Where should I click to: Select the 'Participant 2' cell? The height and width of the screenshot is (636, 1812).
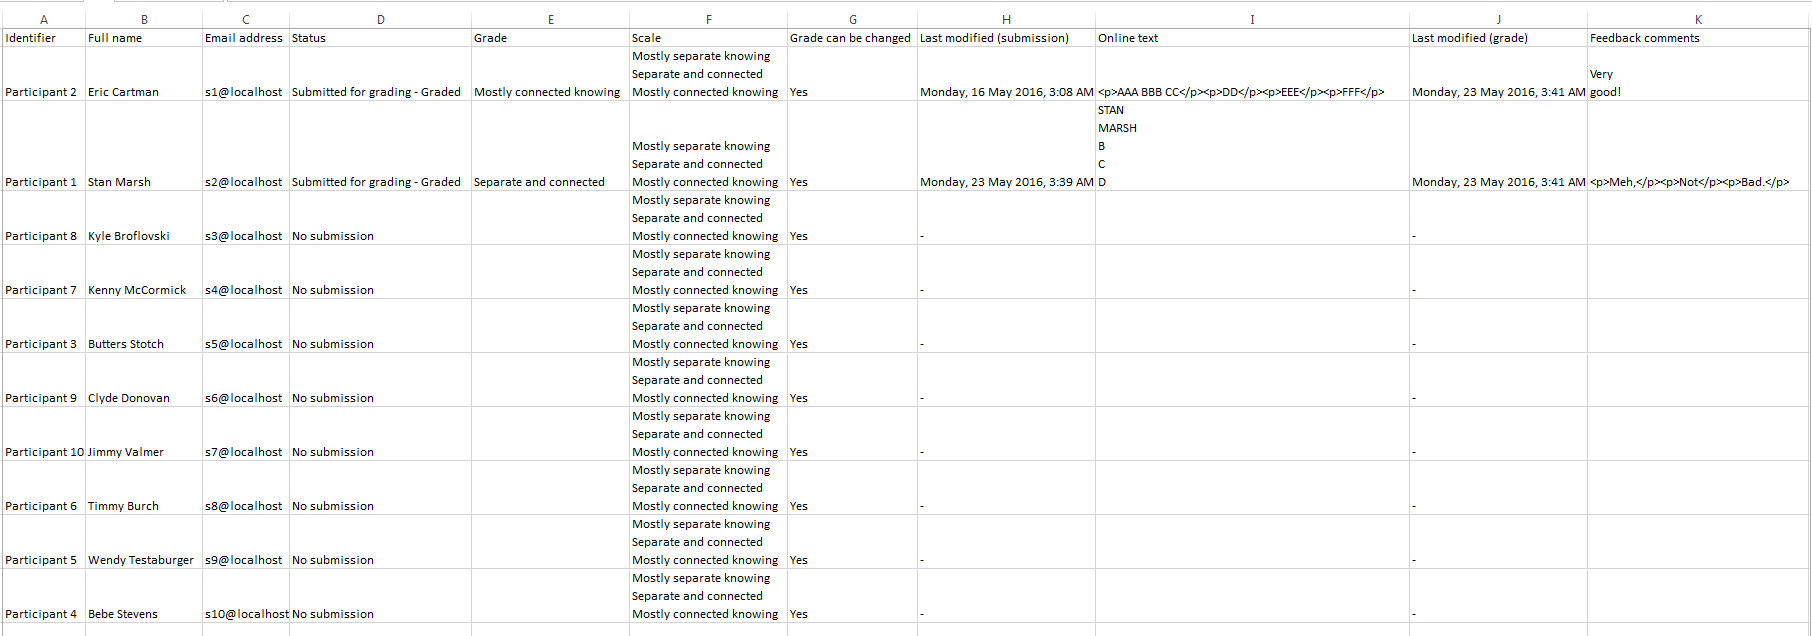point(44,74)
